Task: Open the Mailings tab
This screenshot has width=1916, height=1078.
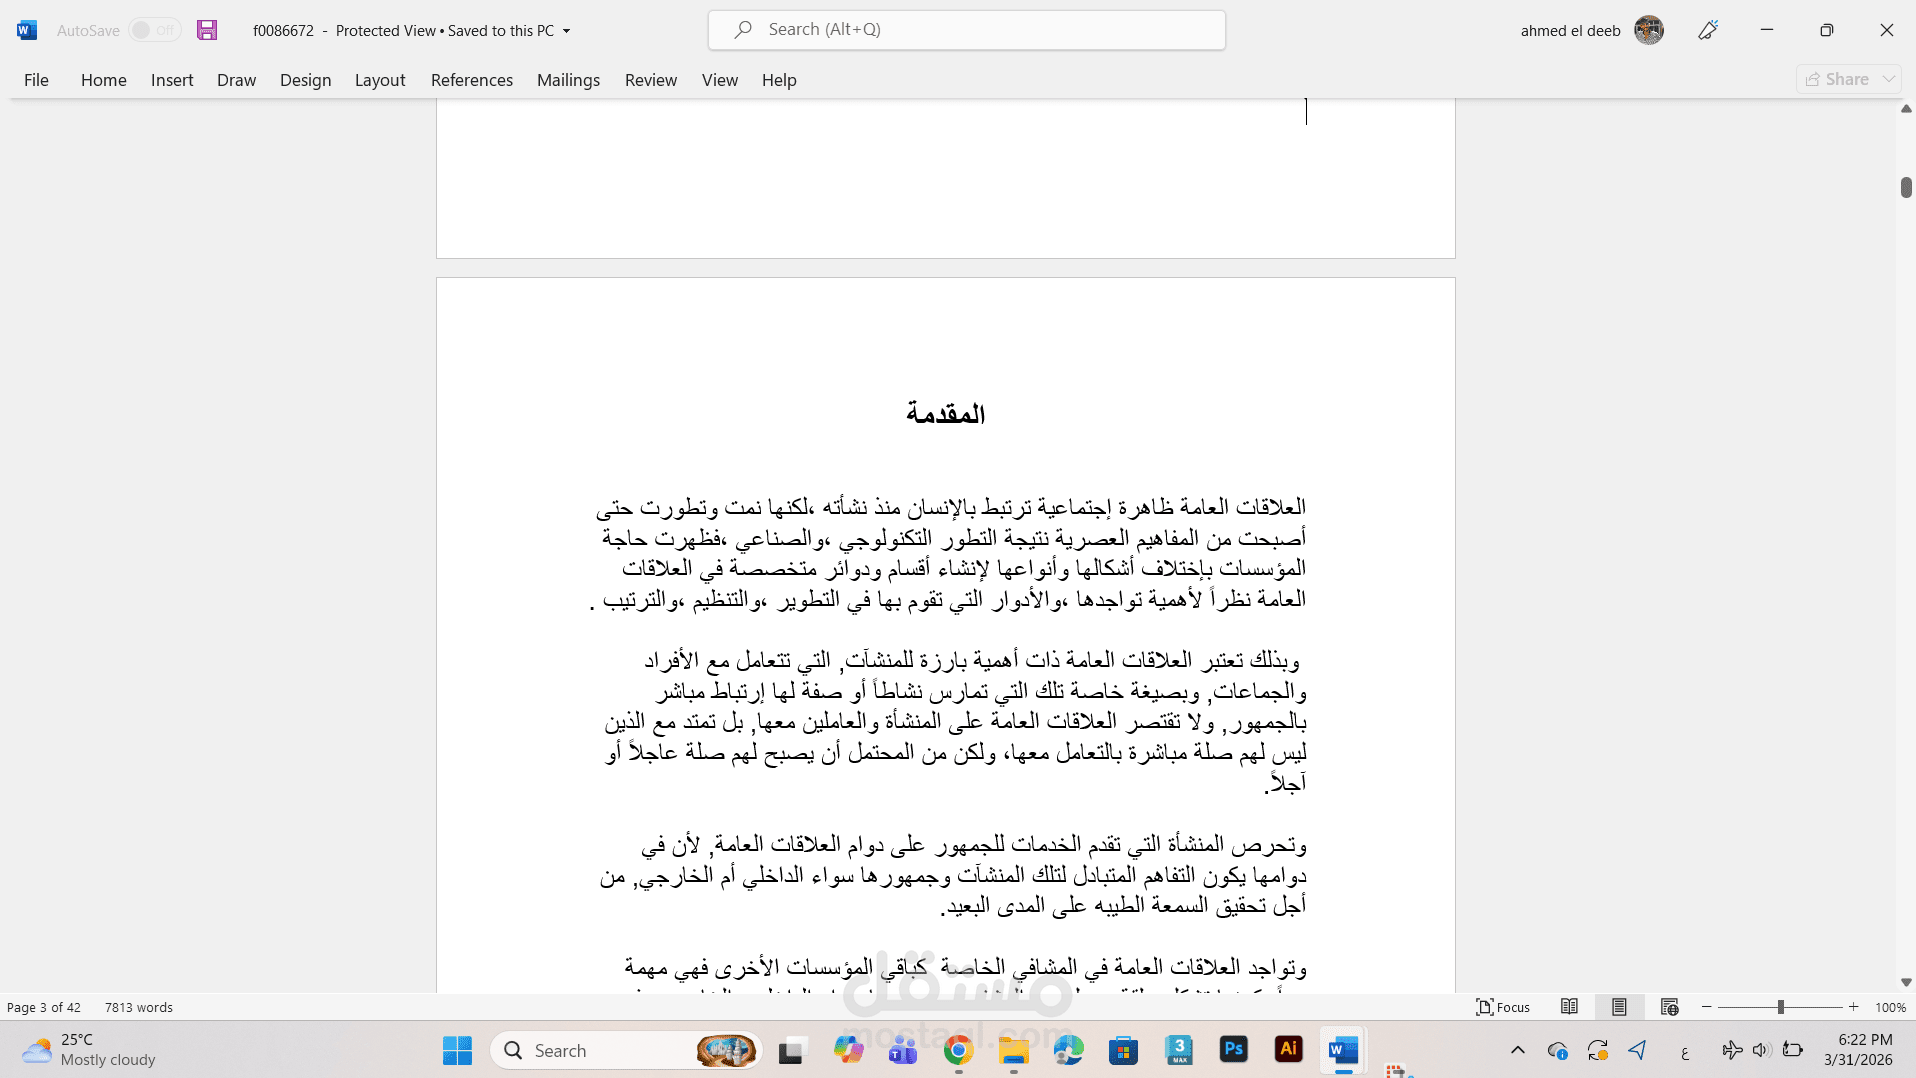Action: pyautogui.click(x=568, y=80)
